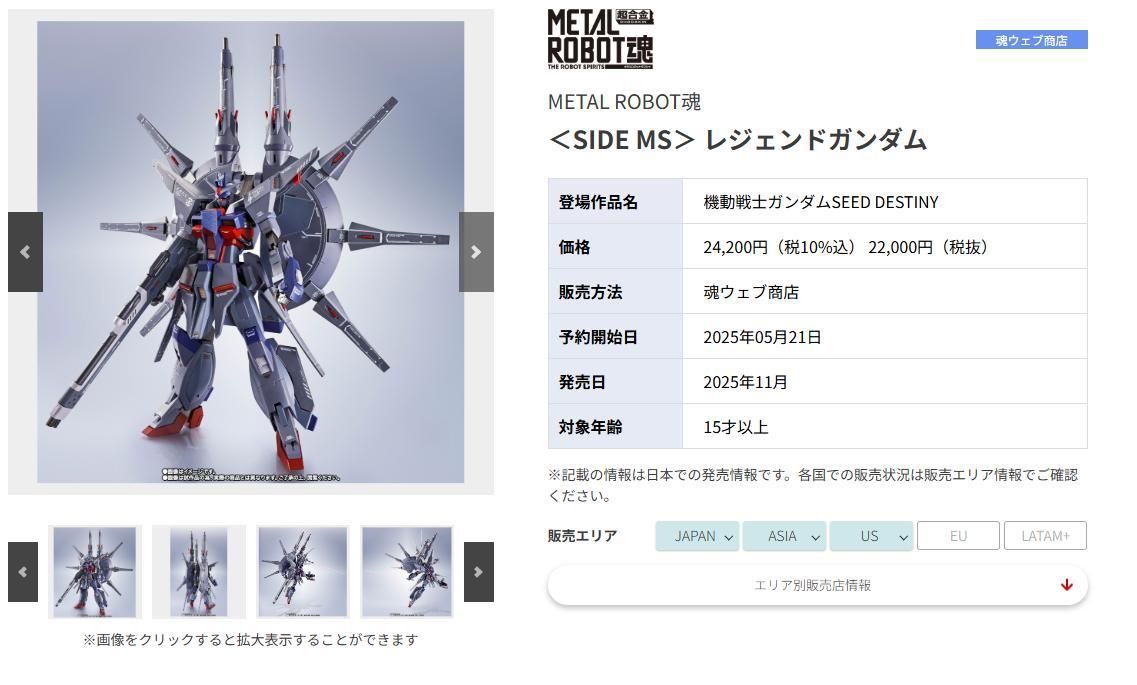Click METAL ROBOT魂 series text
This screenshot has width=1137, height=685.
(x=624, y=101)
